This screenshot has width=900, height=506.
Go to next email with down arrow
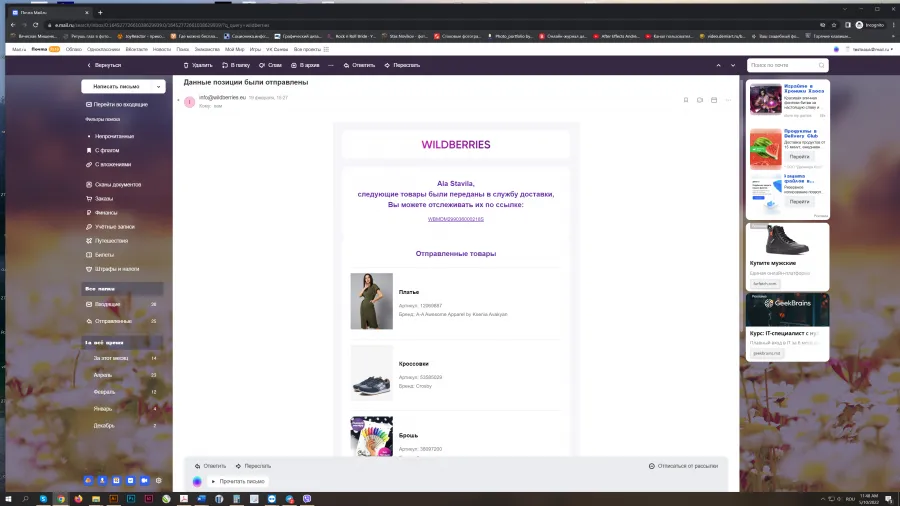point(733,65)
